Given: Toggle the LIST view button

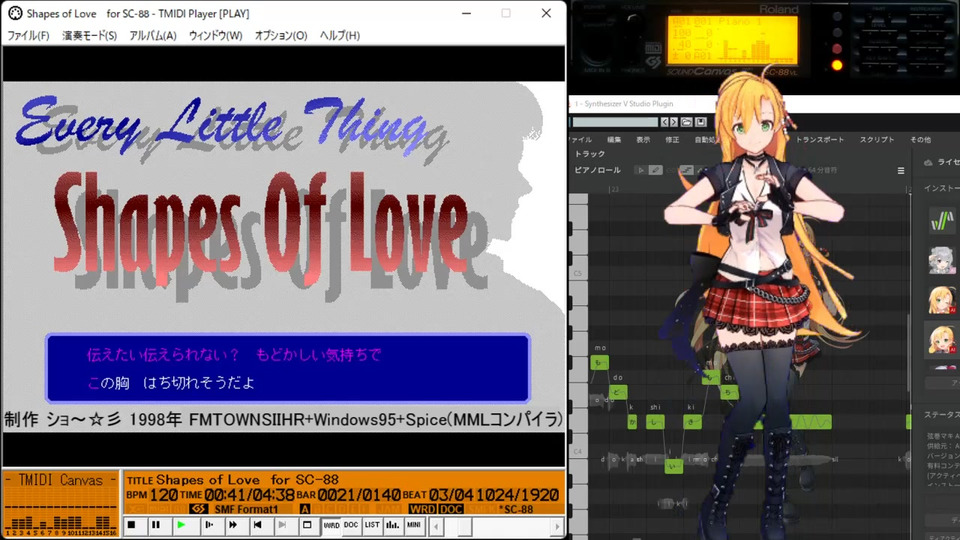Looking at the screenshot, I should pos(372,525).
